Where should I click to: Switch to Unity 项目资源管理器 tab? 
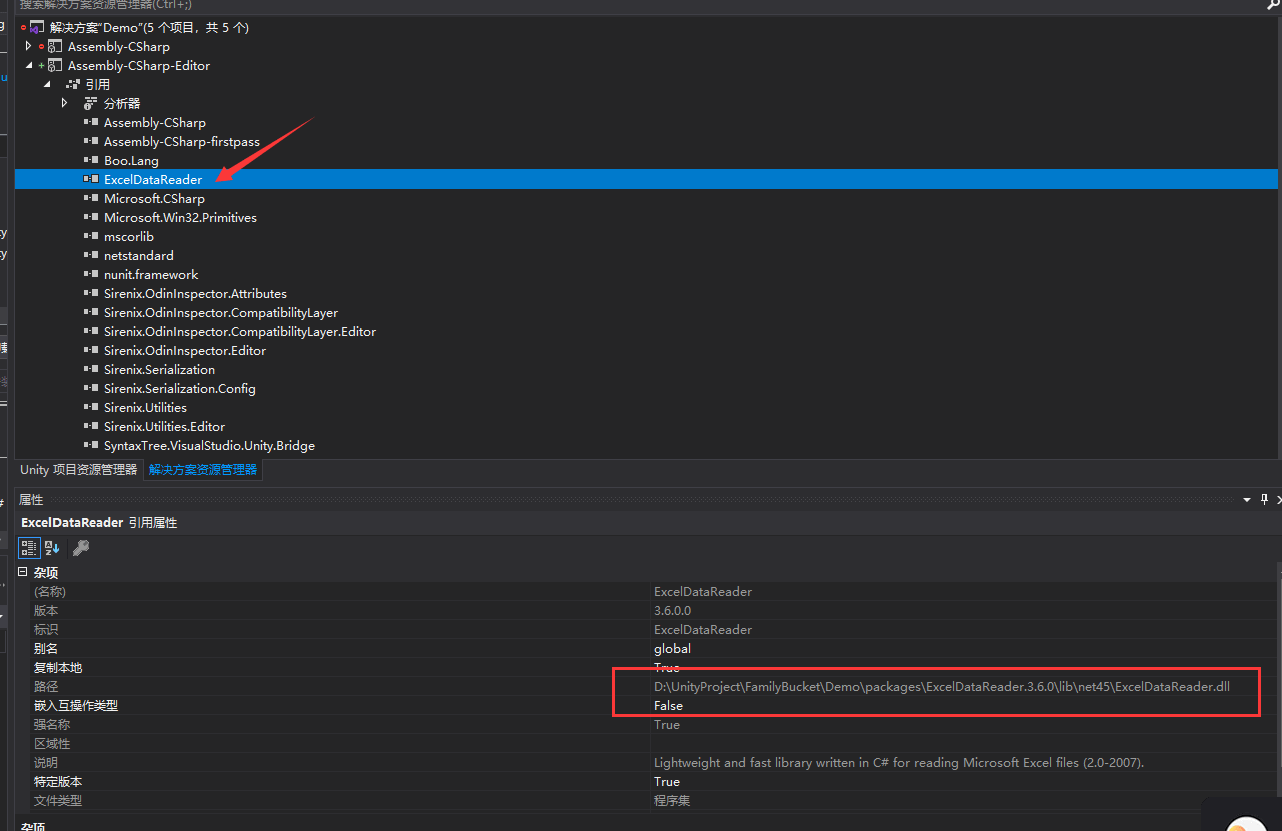(78, 469)
